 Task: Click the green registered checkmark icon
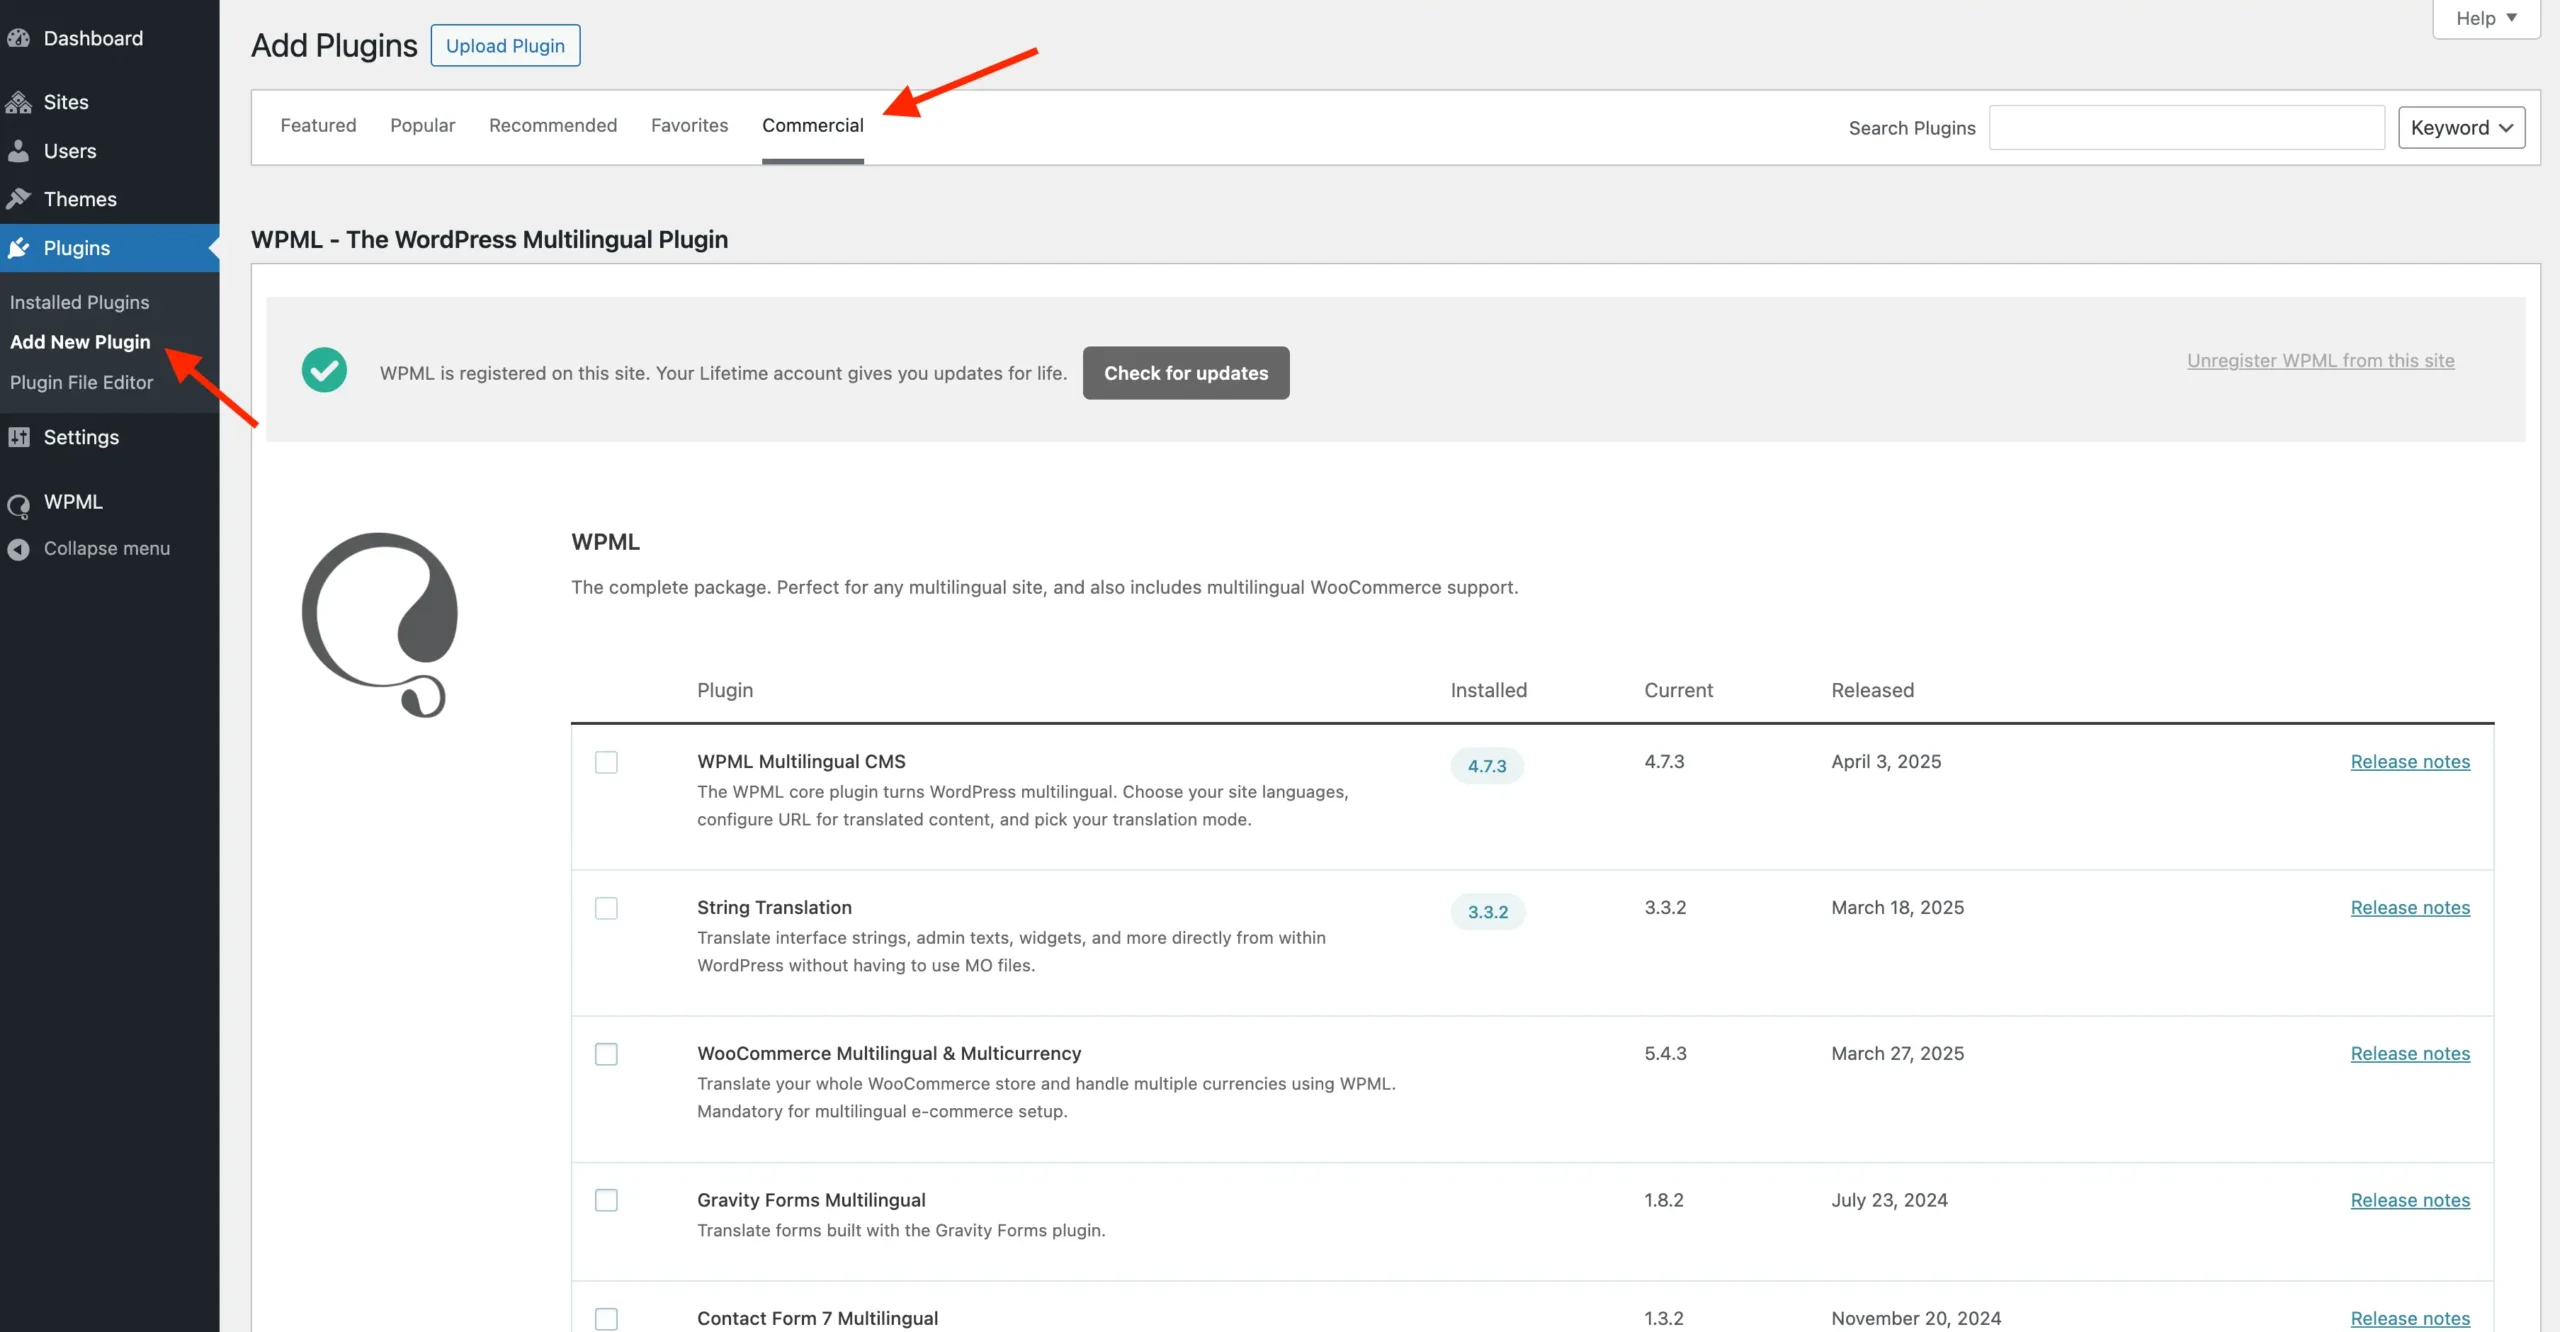(x=324, y=370)
